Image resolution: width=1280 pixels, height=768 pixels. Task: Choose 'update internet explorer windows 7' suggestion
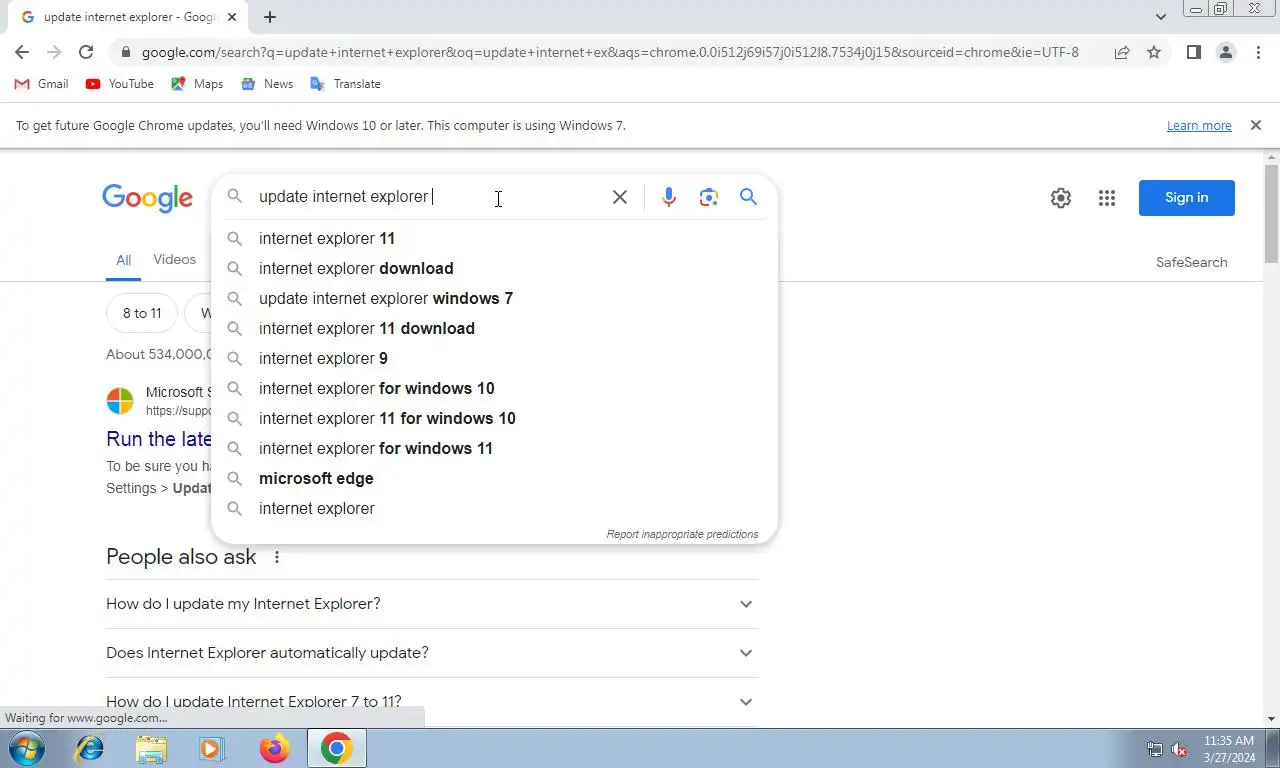click(494, 298)
